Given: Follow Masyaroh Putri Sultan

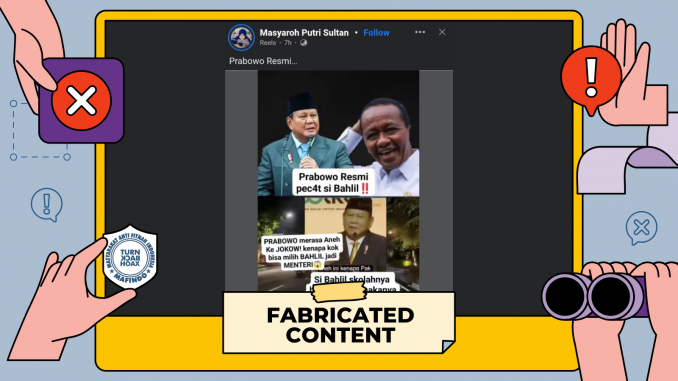Looking at the screenshot, I should 376,33.
